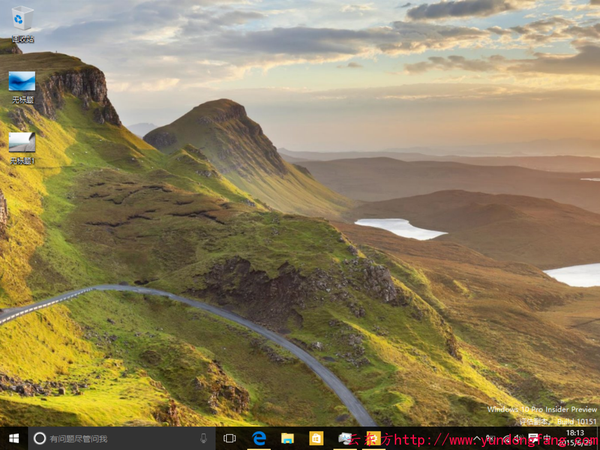This screenshot has width=600, height=450.
Task: Open the Windows Start menu
Action: (14, 439)
